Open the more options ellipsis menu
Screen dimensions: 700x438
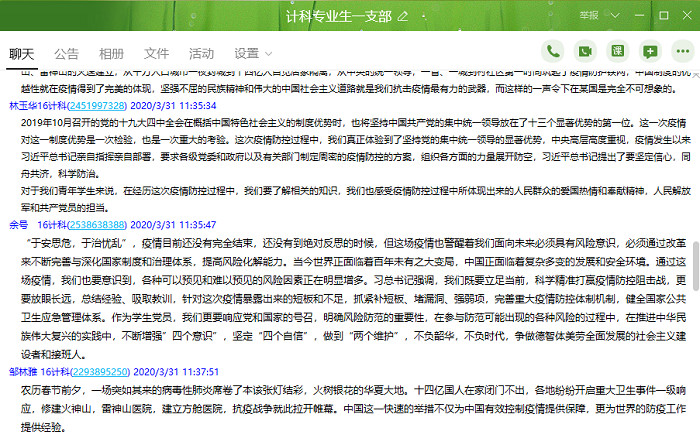point(681,51)
